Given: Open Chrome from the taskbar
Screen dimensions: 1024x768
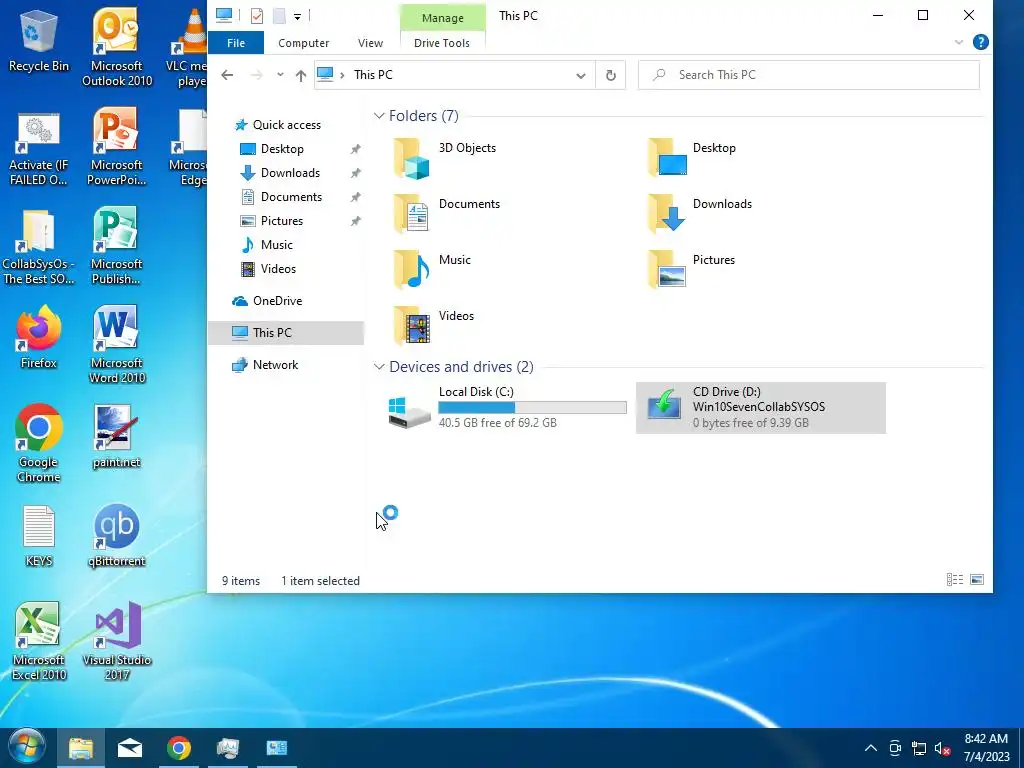Looking at the screenshot, I should 178,748.
